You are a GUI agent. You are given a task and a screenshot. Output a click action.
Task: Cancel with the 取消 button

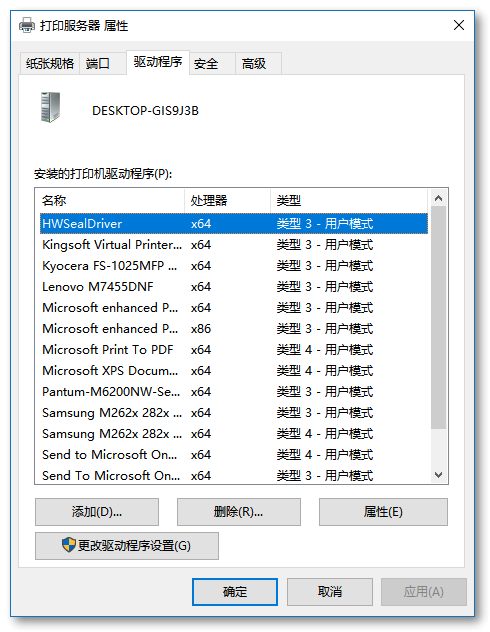[x=330, y=592]
